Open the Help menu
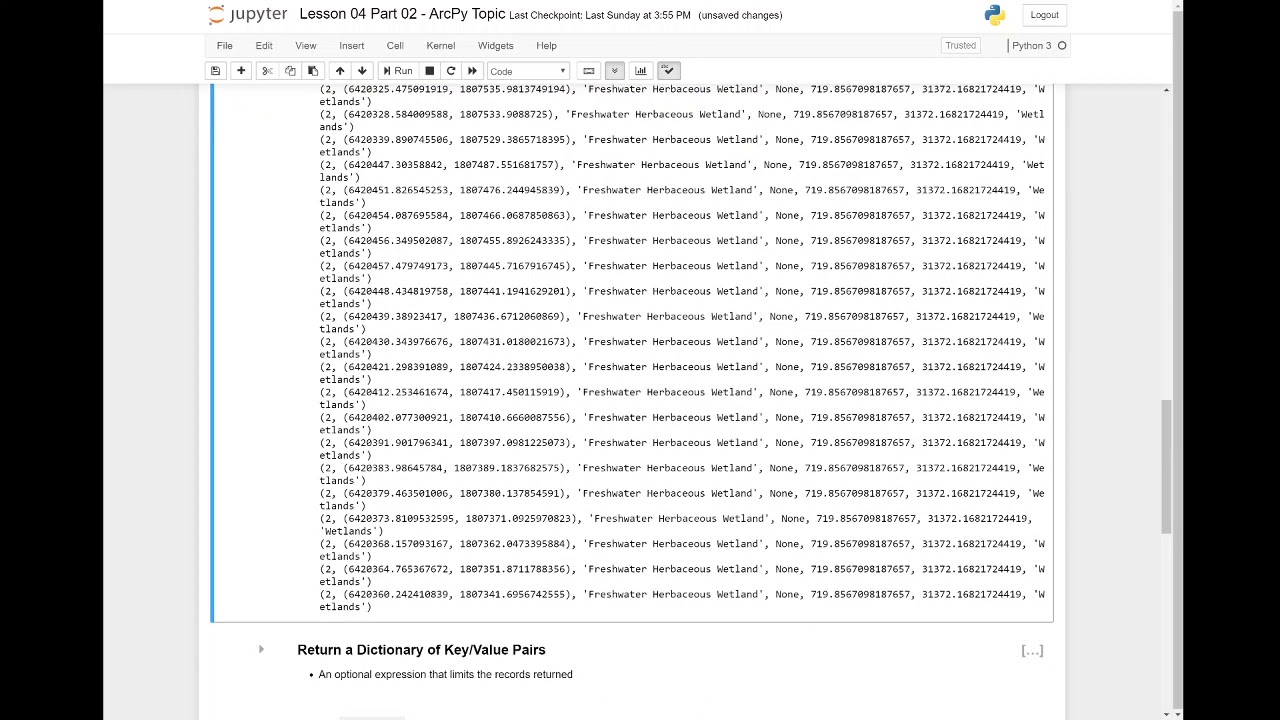Viewport: 1280px width, 720px height. click(x=546, y=45)
